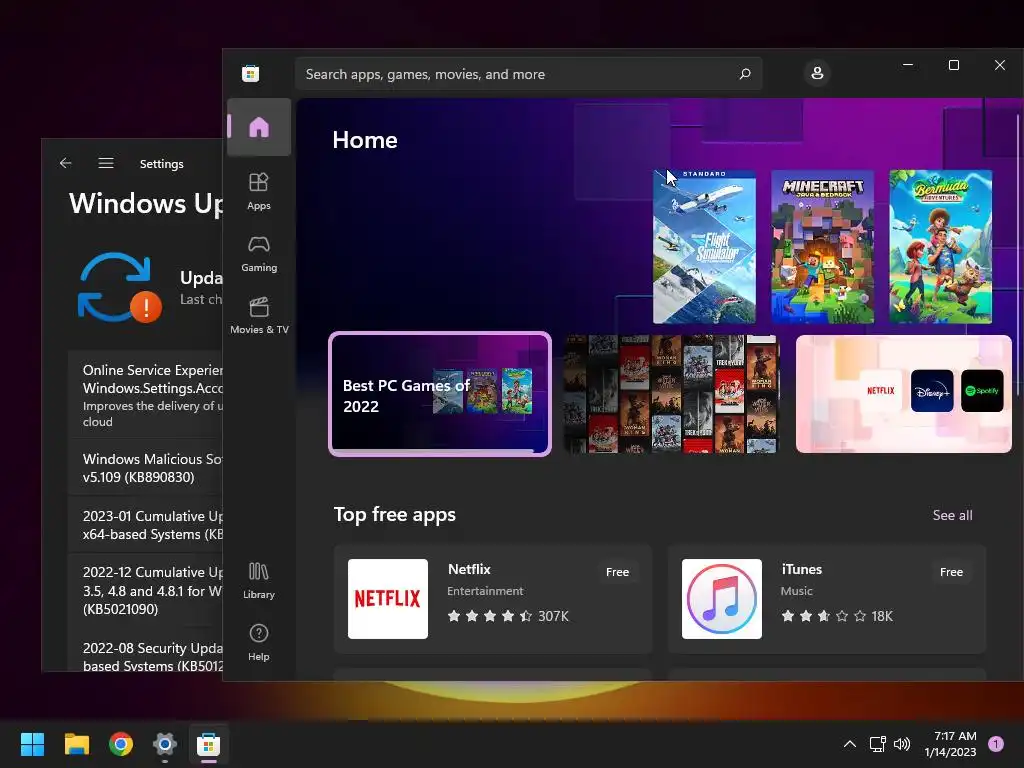Switch to Settings app on the taskbar
The height and width of the screenshot is (768, 1024).
[x=165, y=744]
